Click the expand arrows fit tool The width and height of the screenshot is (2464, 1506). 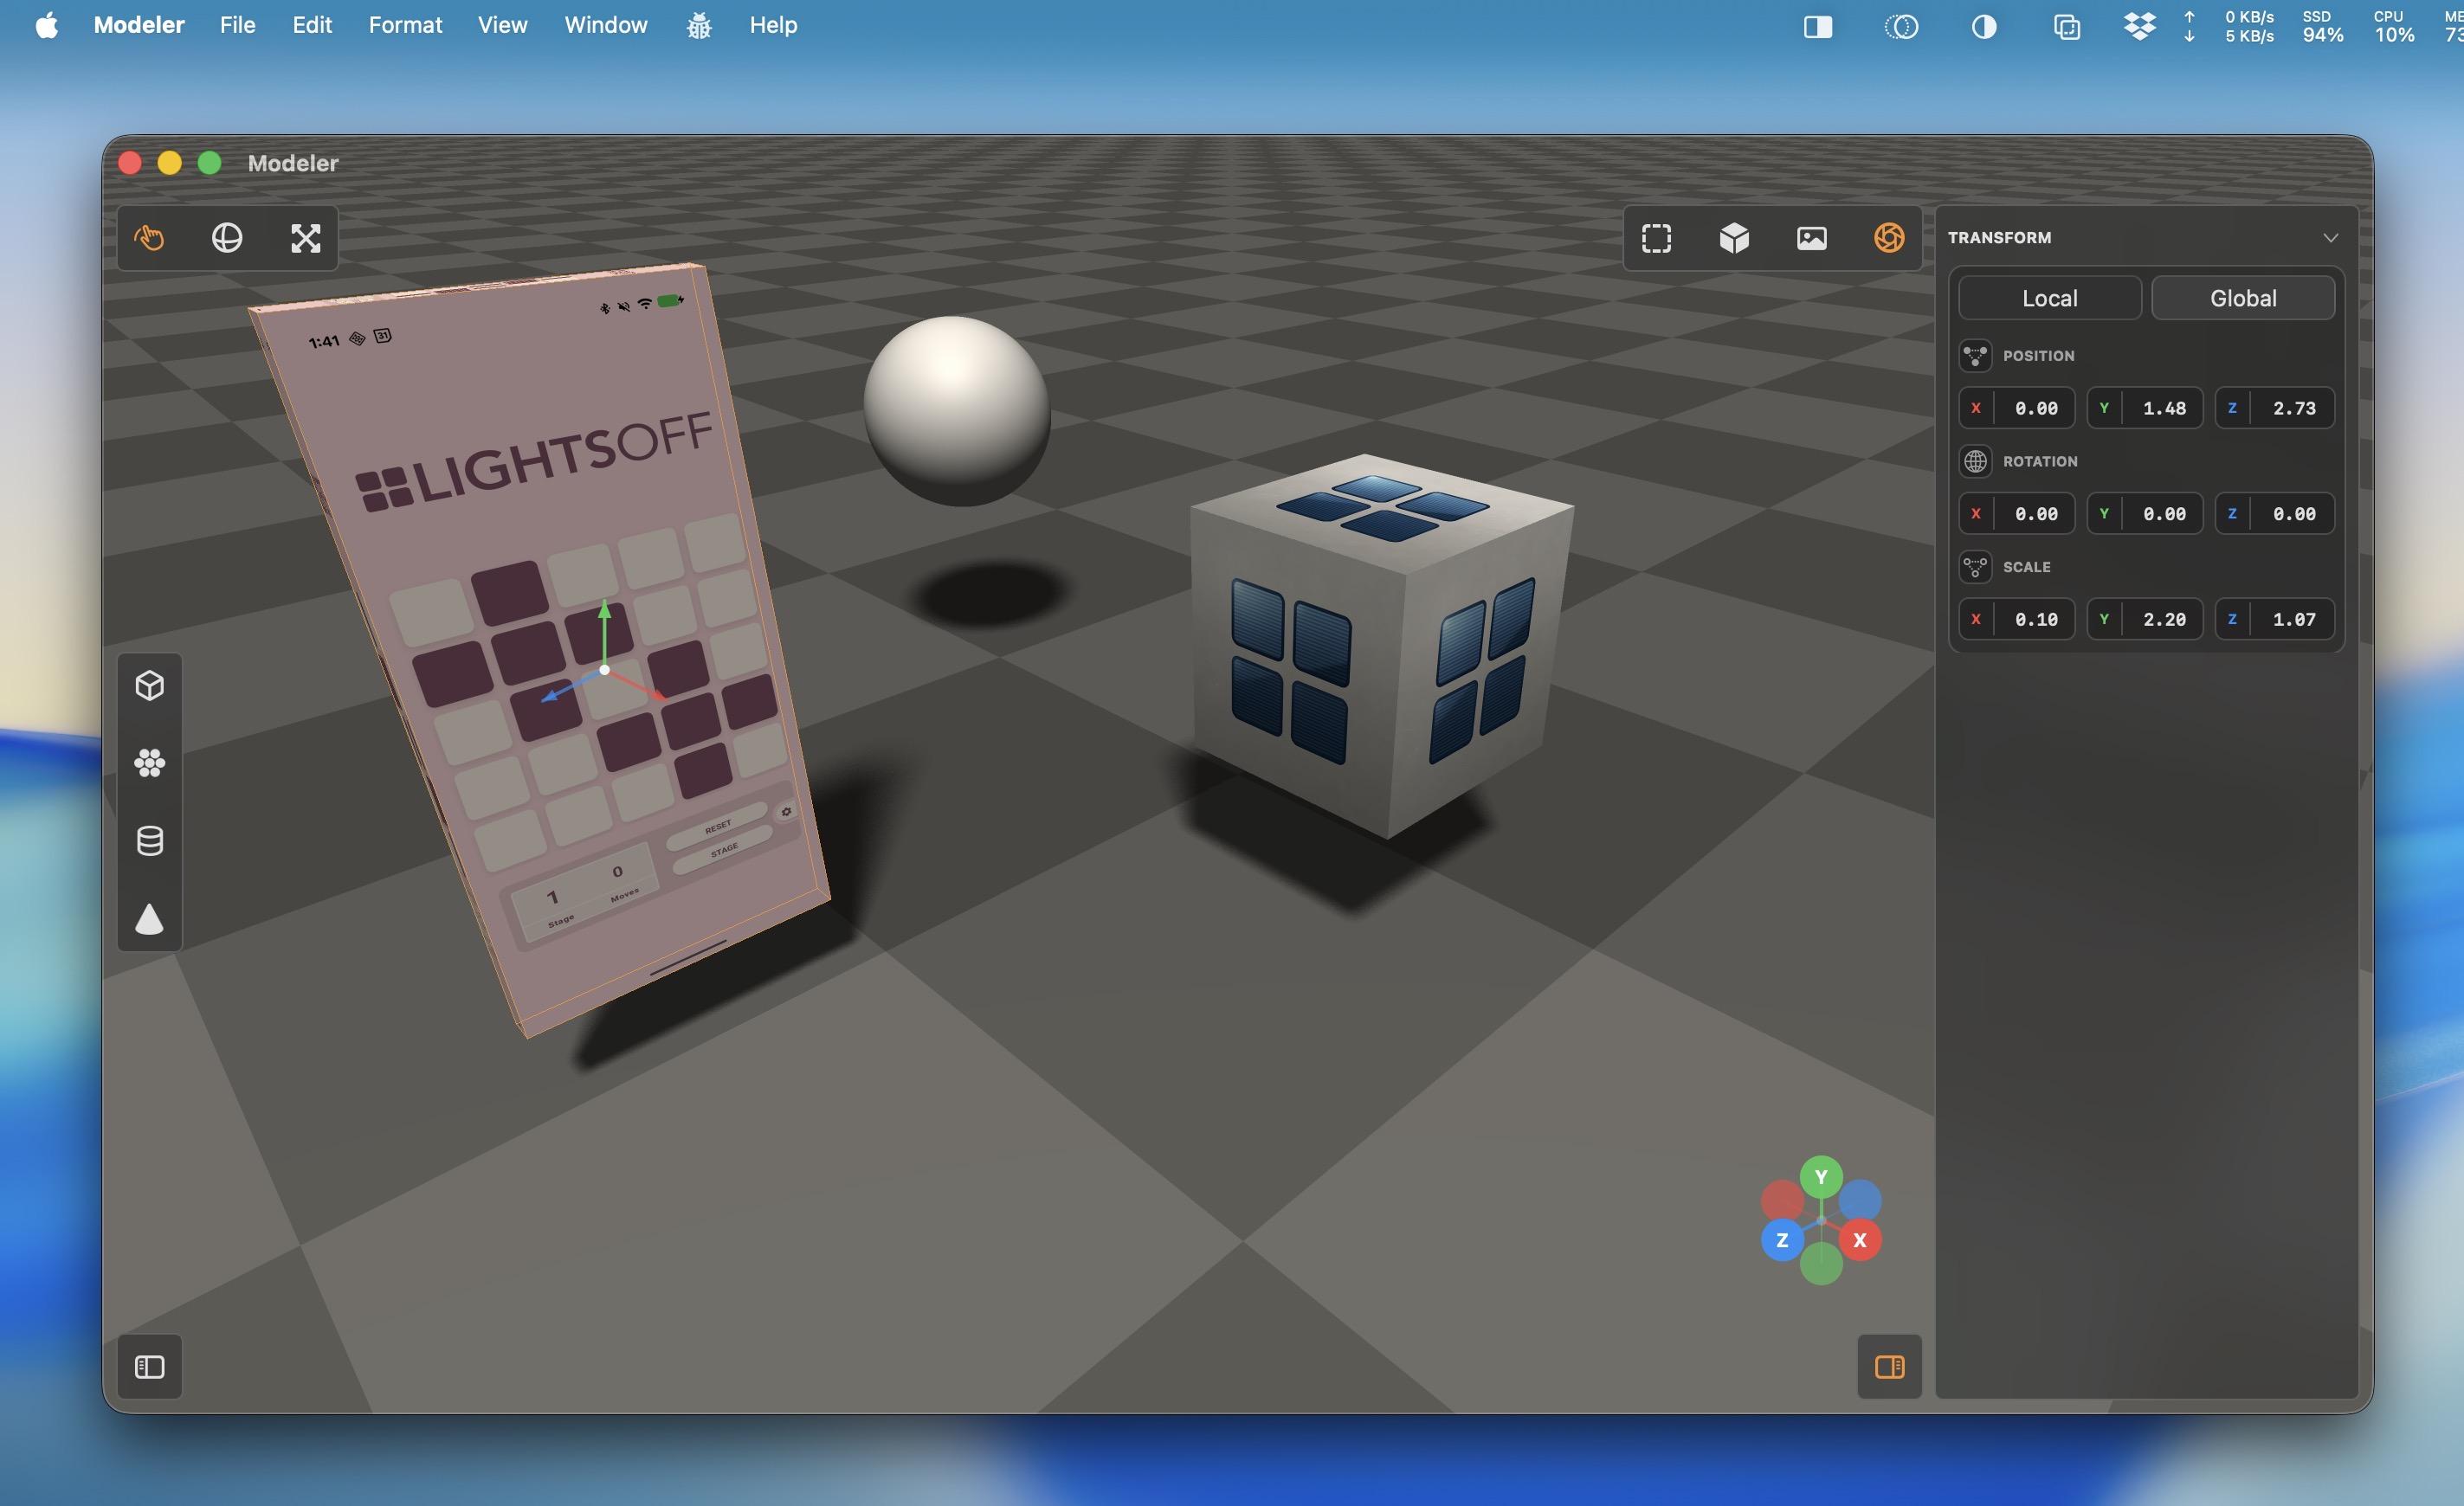click(305, 238)
